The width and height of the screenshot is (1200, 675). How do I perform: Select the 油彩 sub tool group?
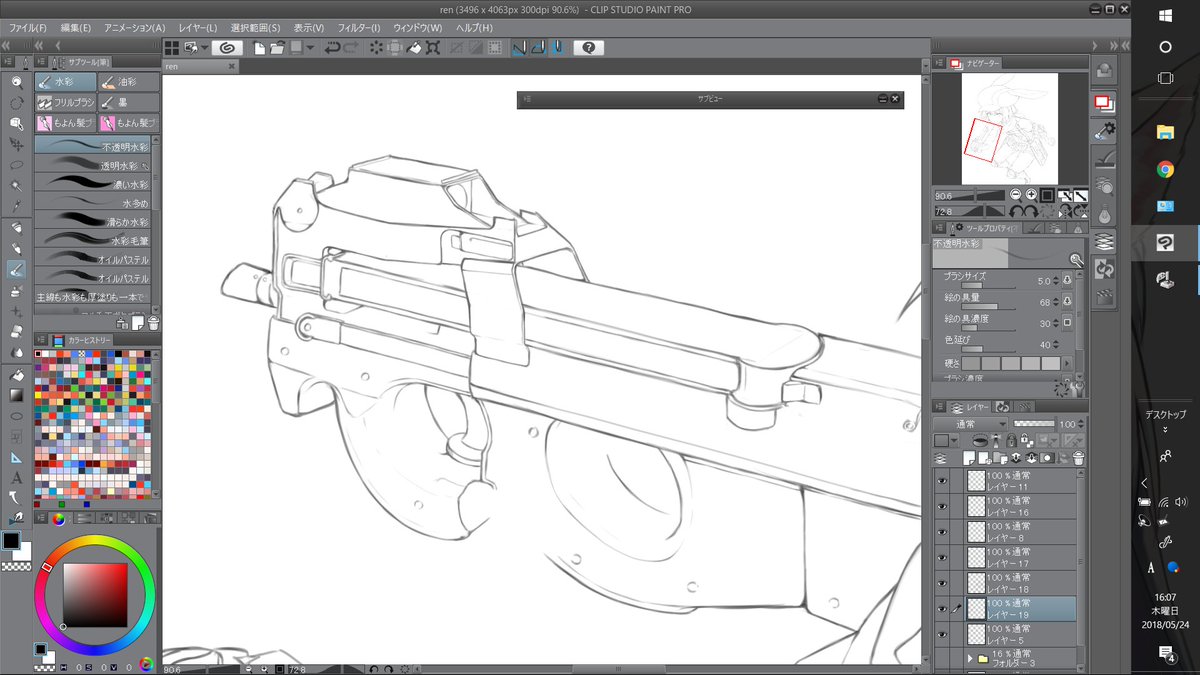[x=129, y=82]
